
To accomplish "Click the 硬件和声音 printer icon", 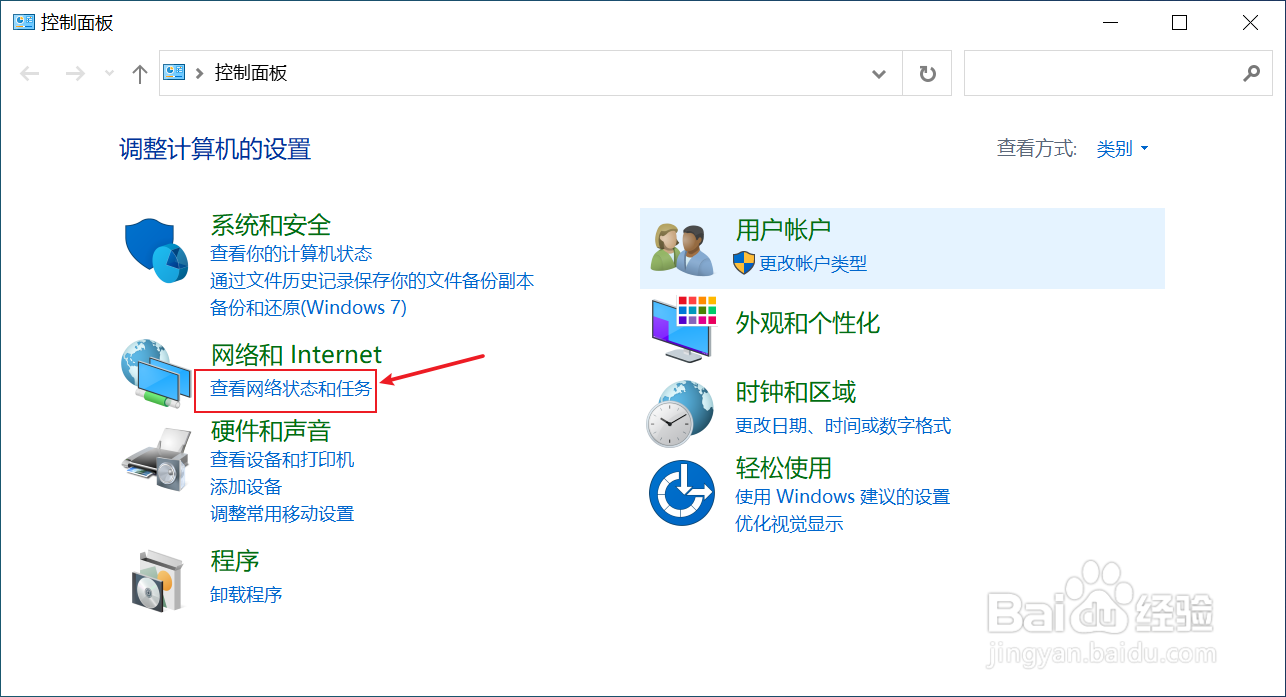I will click(x=156, y=457).
